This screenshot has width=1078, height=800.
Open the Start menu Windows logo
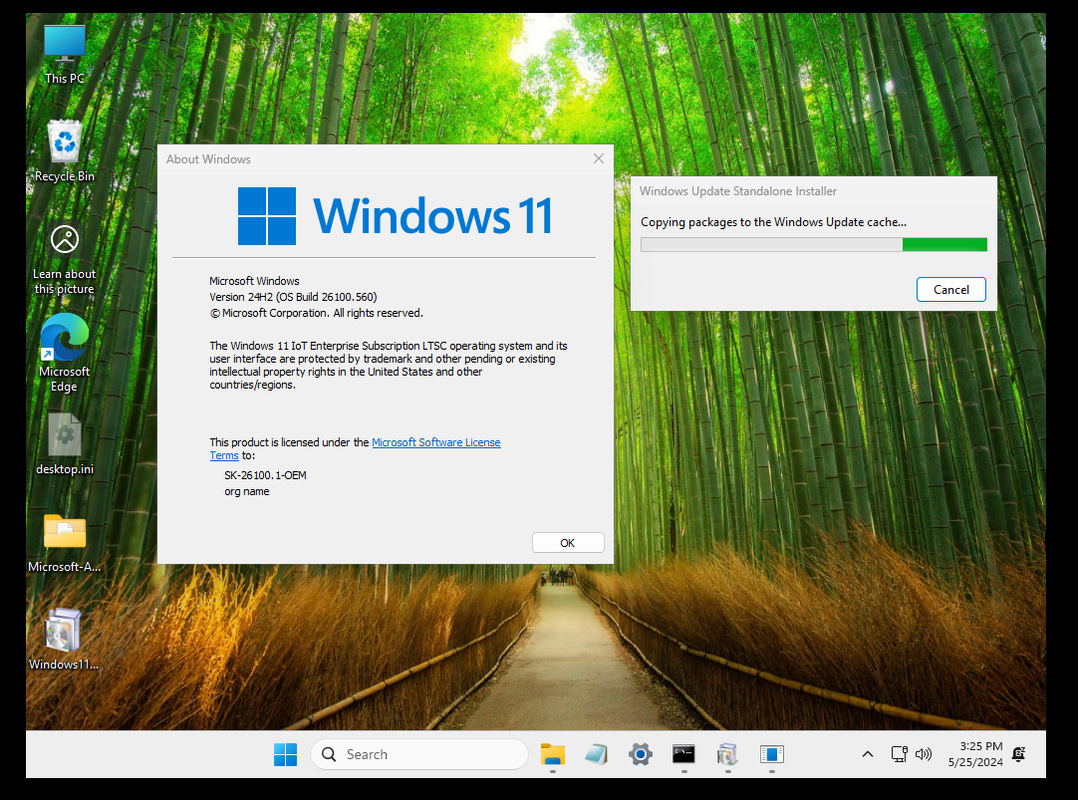click(x=285, y=755)
